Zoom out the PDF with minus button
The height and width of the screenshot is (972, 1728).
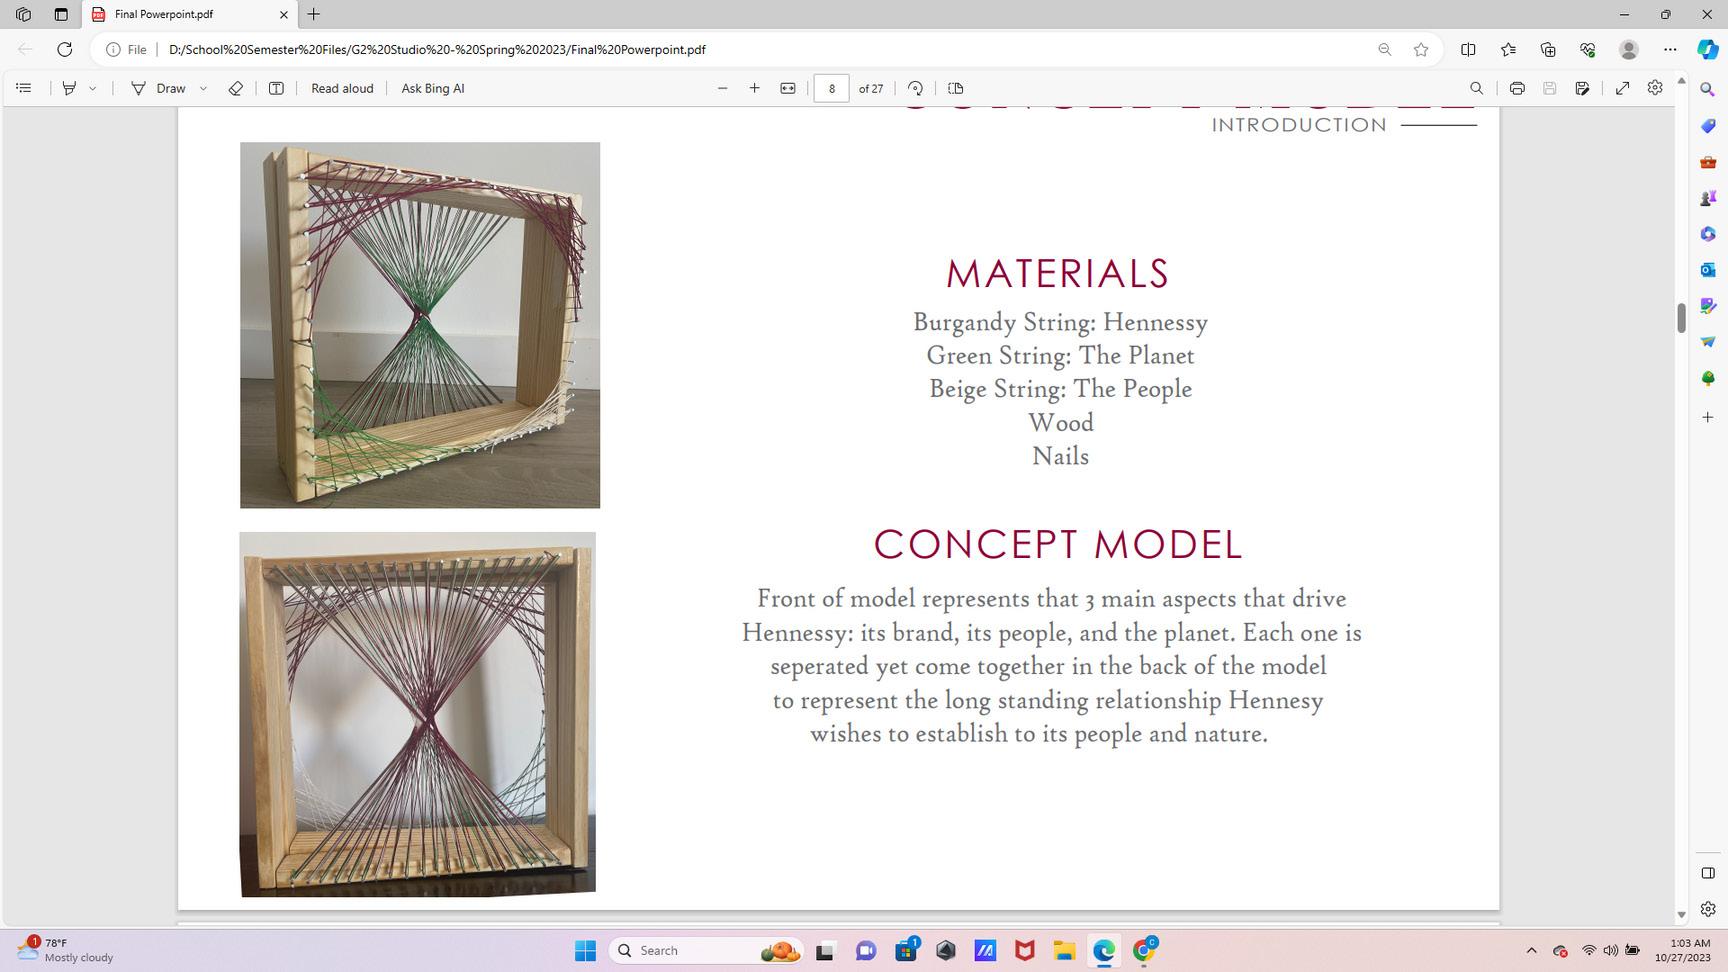pyautogui.click(x=722, y=88)
